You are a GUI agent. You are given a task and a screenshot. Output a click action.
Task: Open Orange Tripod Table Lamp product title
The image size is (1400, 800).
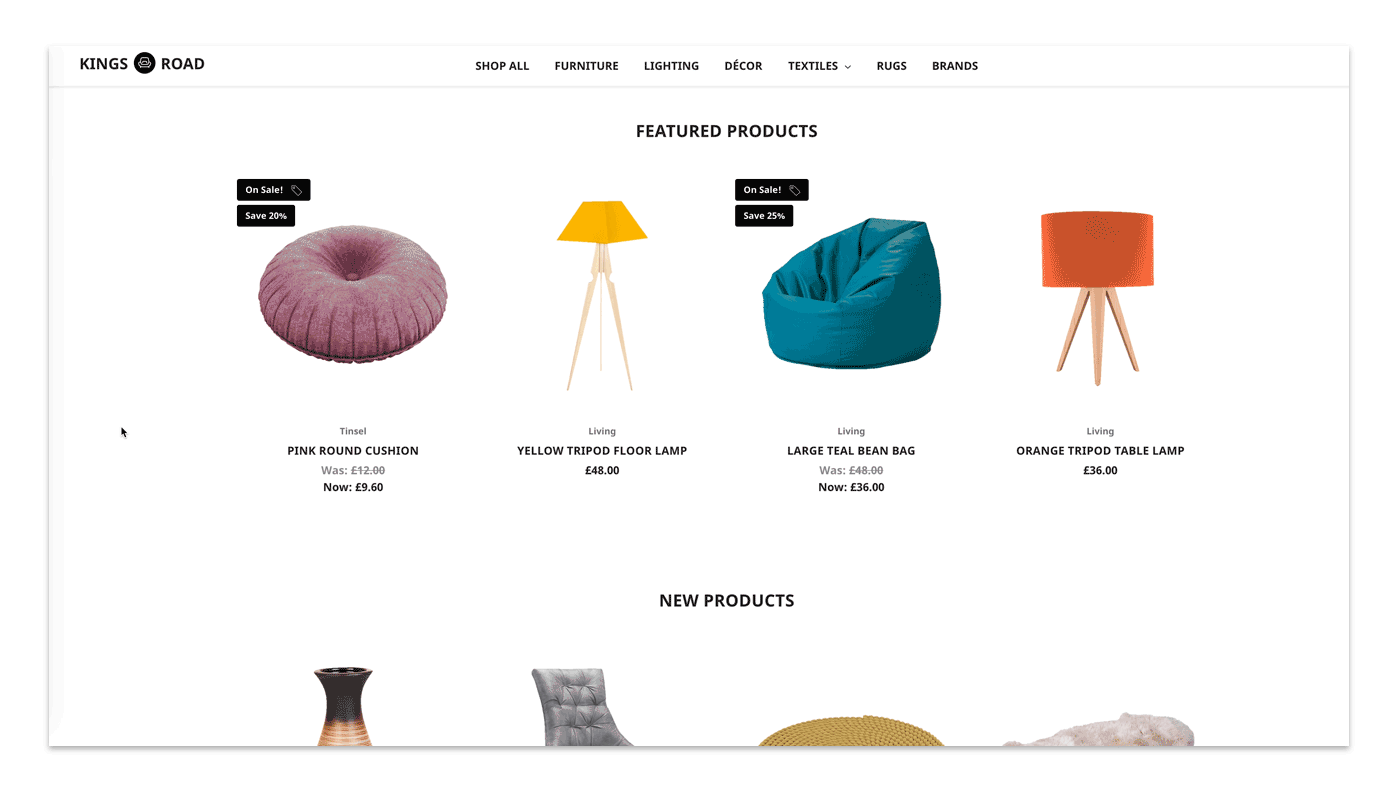pos(1100,451)
